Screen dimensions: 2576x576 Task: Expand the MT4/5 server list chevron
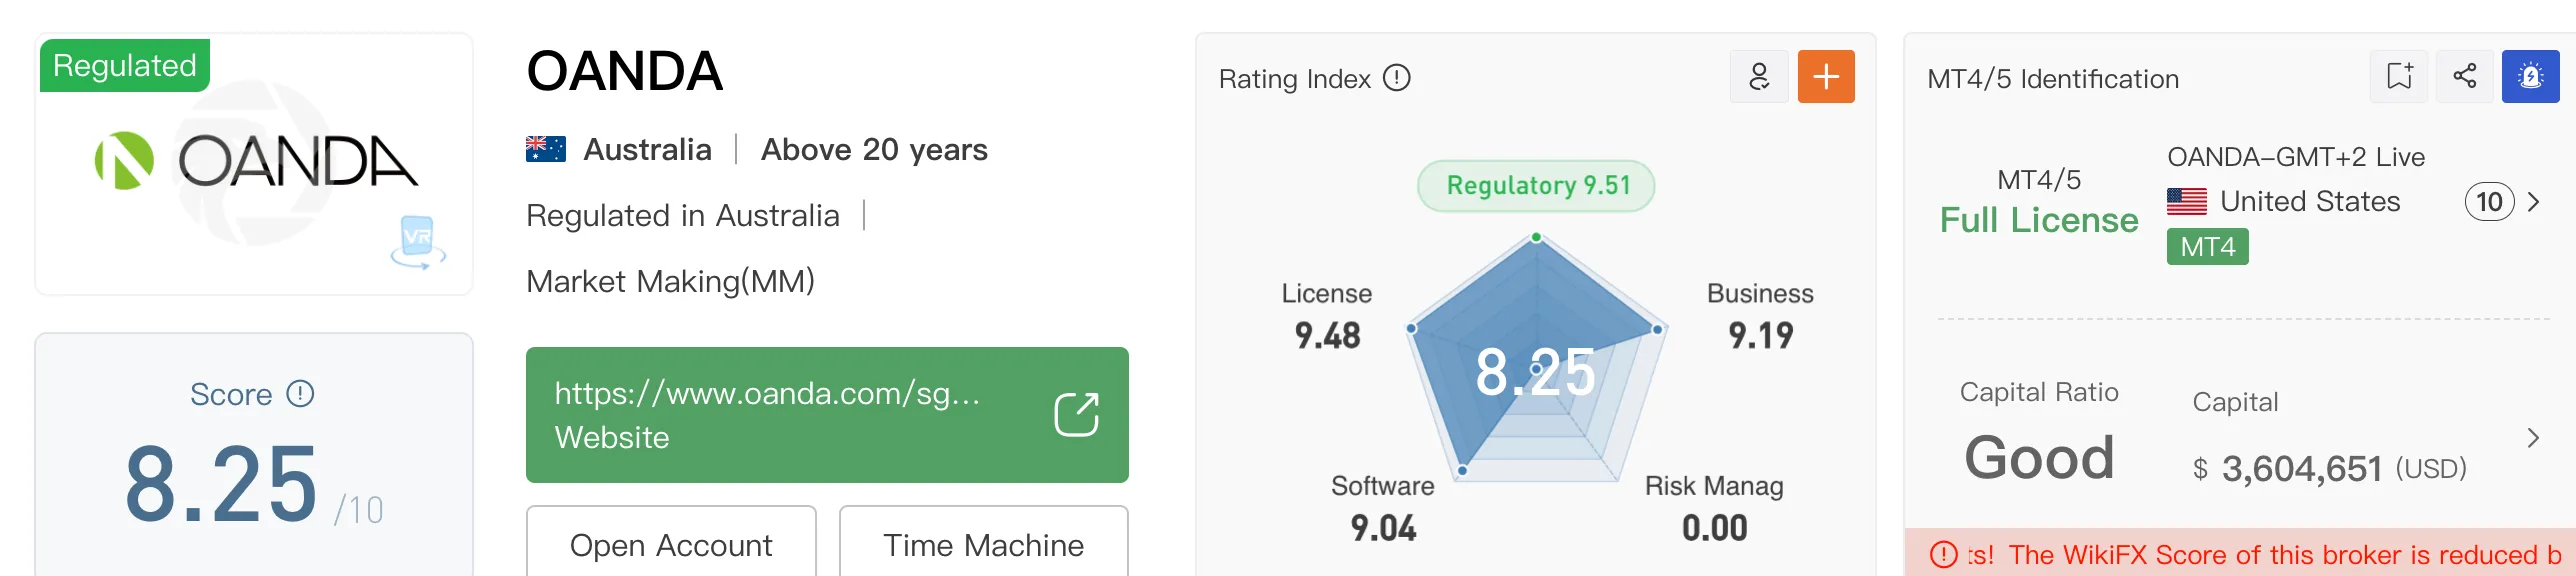(x=2534, y=202)
